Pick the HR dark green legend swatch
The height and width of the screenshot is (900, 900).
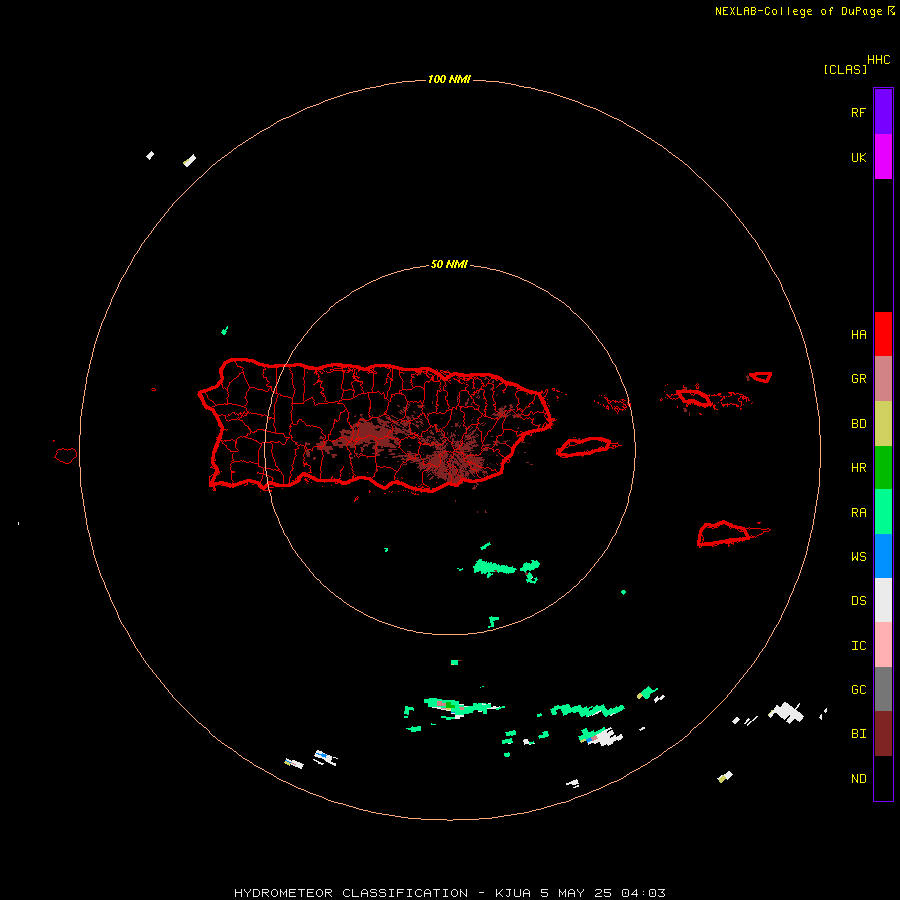pyautogui.click(x=883, y=468)
